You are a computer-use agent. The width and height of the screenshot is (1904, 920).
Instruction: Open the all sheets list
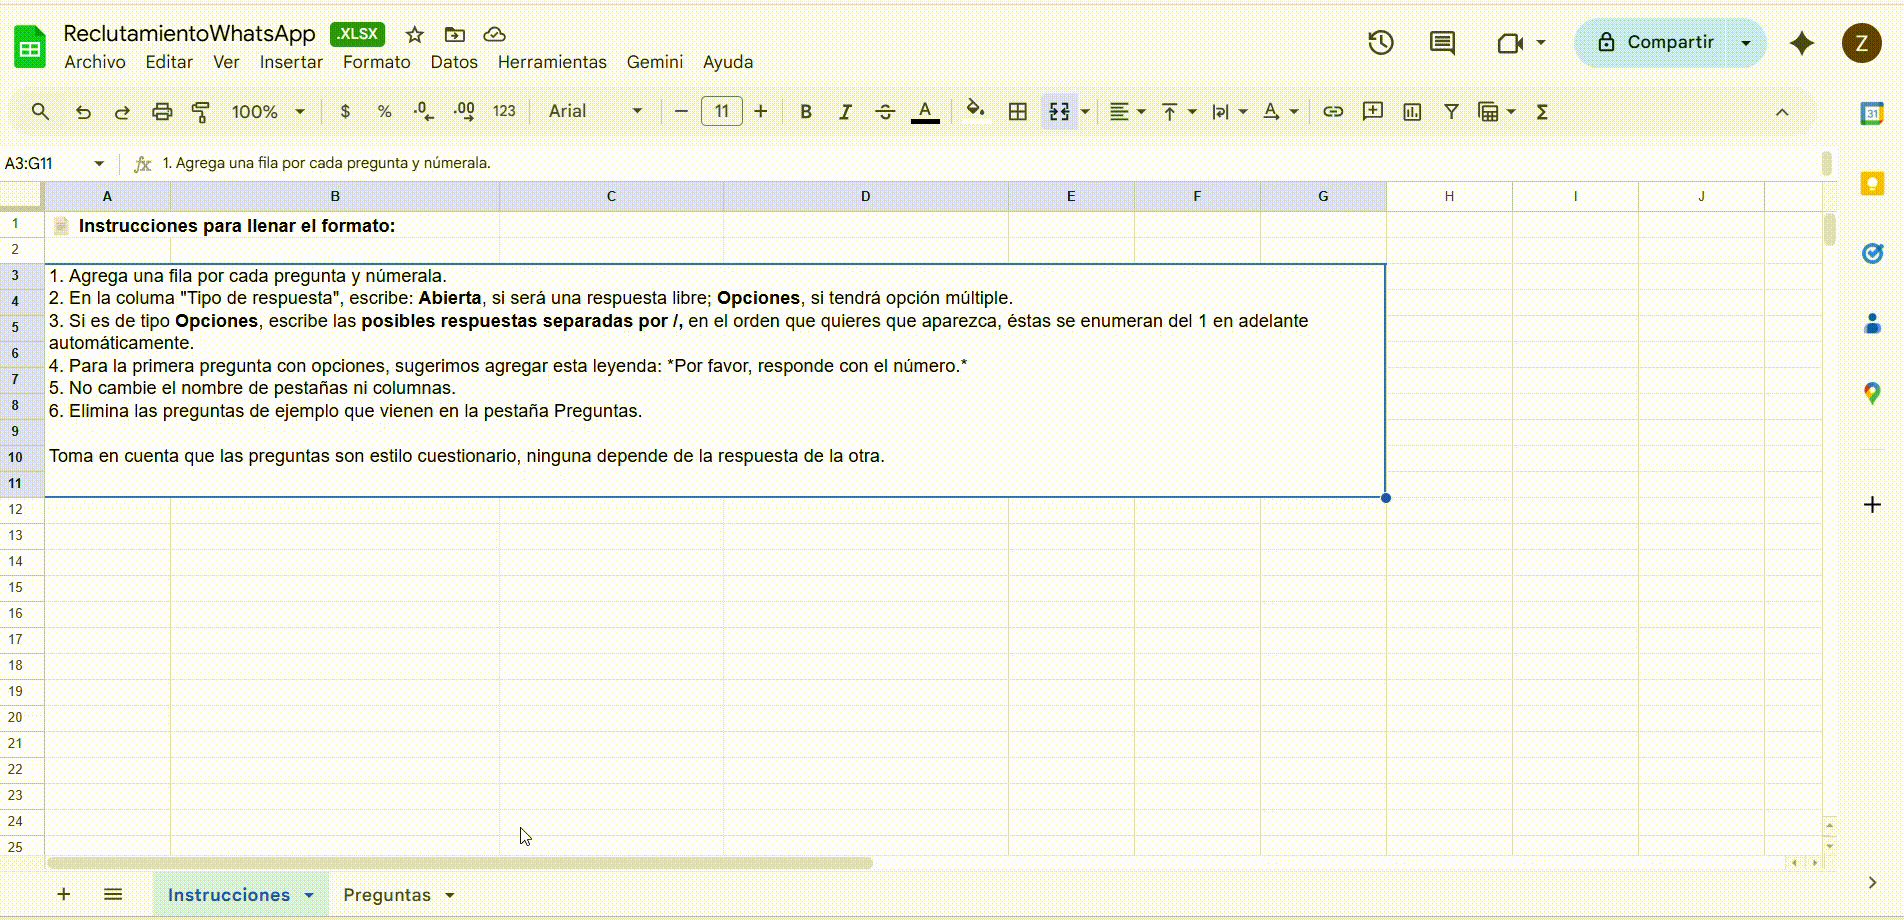(113, 894)
